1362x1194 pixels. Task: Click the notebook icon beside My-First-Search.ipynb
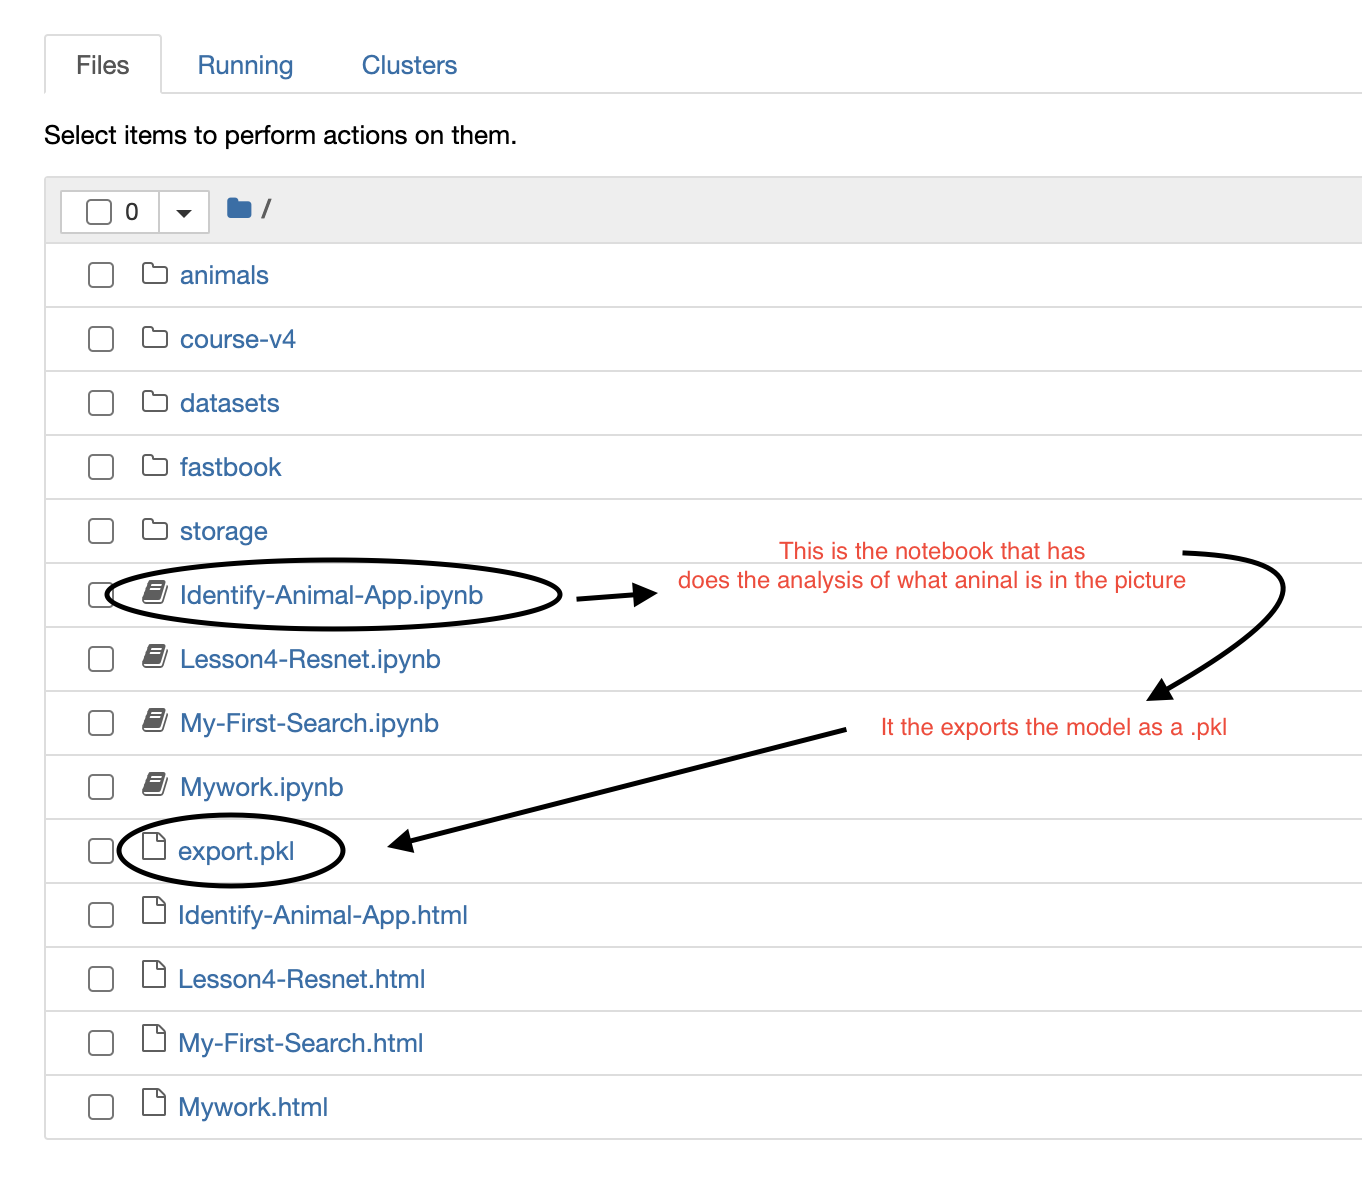coord(155,720)
